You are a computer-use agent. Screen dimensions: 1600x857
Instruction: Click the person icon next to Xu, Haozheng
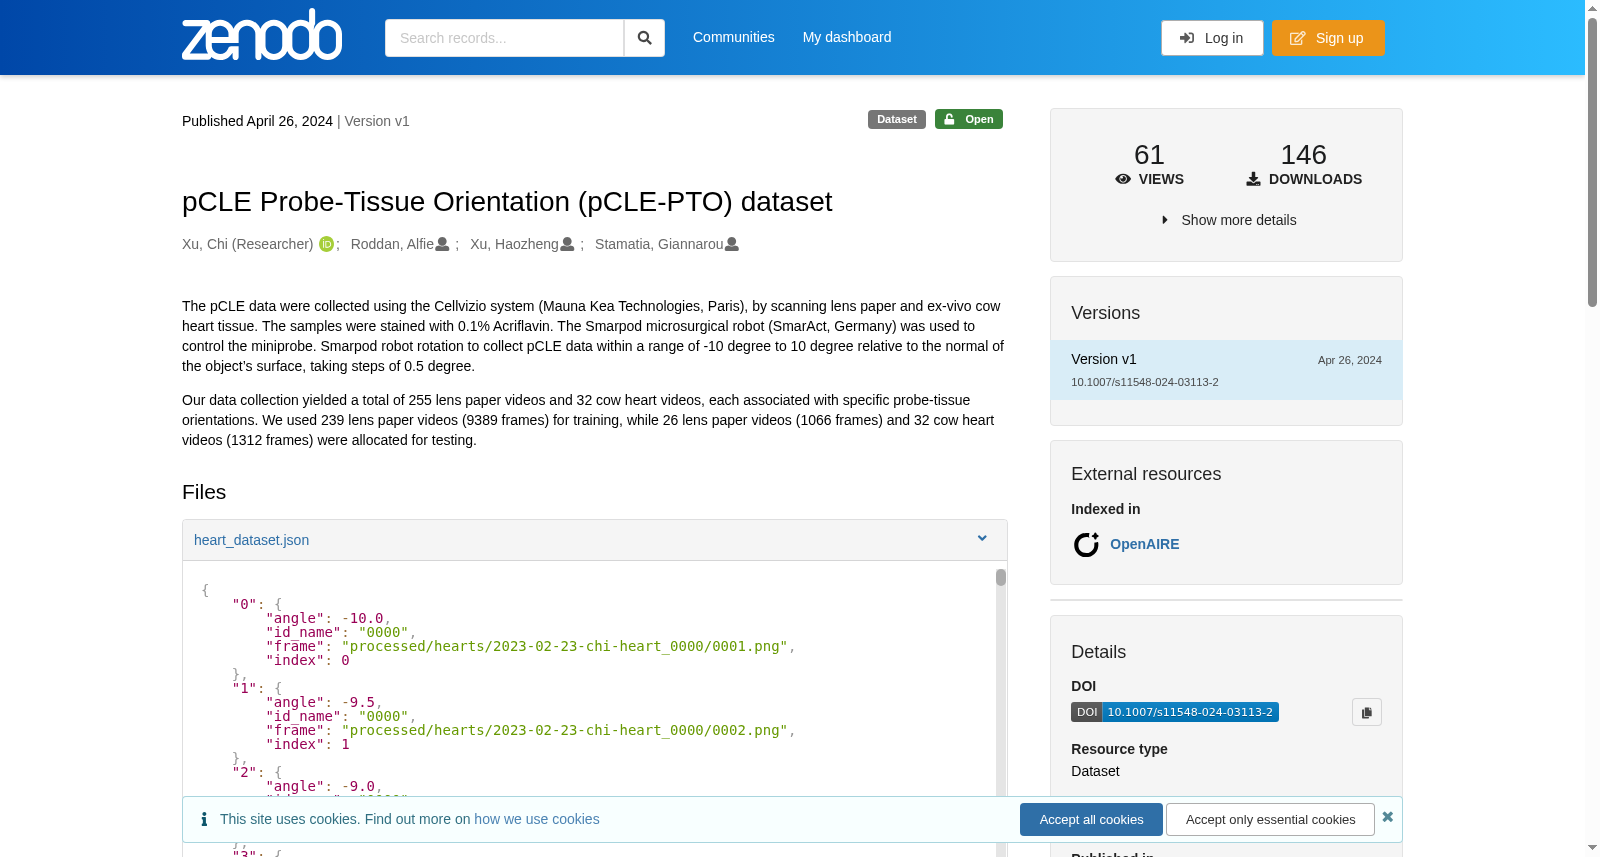[x=567, y=244]
